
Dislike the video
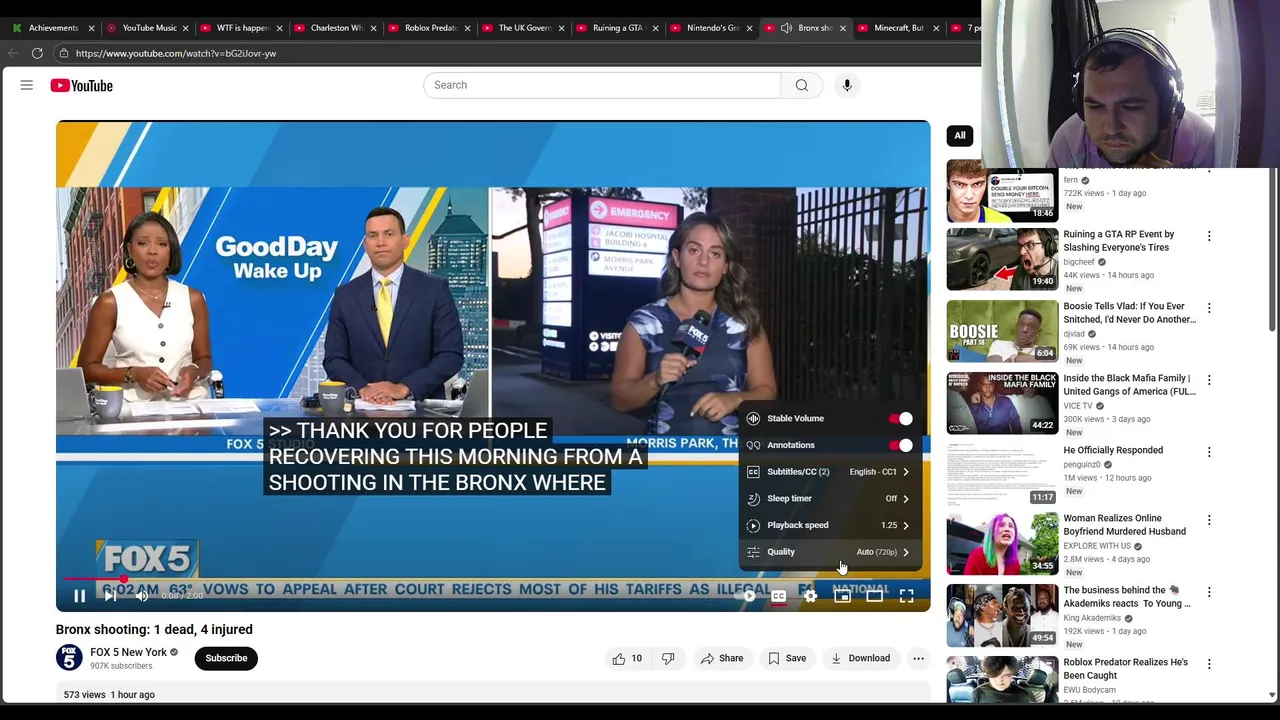click(x=668, y=658)
